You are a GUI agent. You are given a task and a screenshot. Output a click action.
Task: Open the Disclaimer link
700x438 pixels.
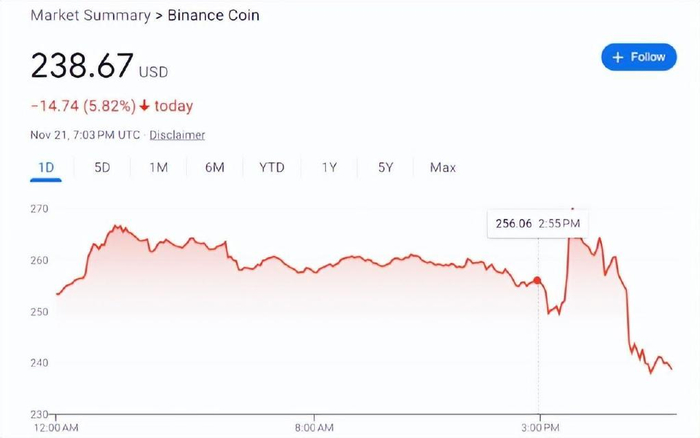click(178, 135)
